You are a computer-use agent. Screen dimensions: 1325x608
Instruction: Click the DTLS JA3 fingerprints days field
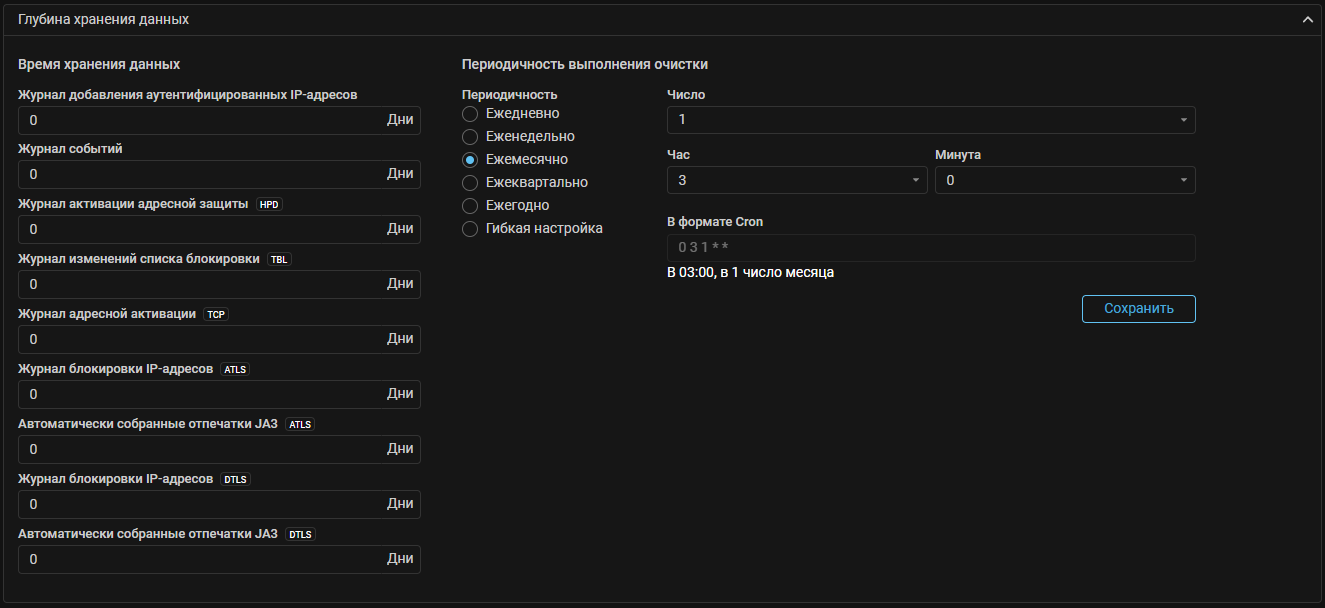(200, 559)
